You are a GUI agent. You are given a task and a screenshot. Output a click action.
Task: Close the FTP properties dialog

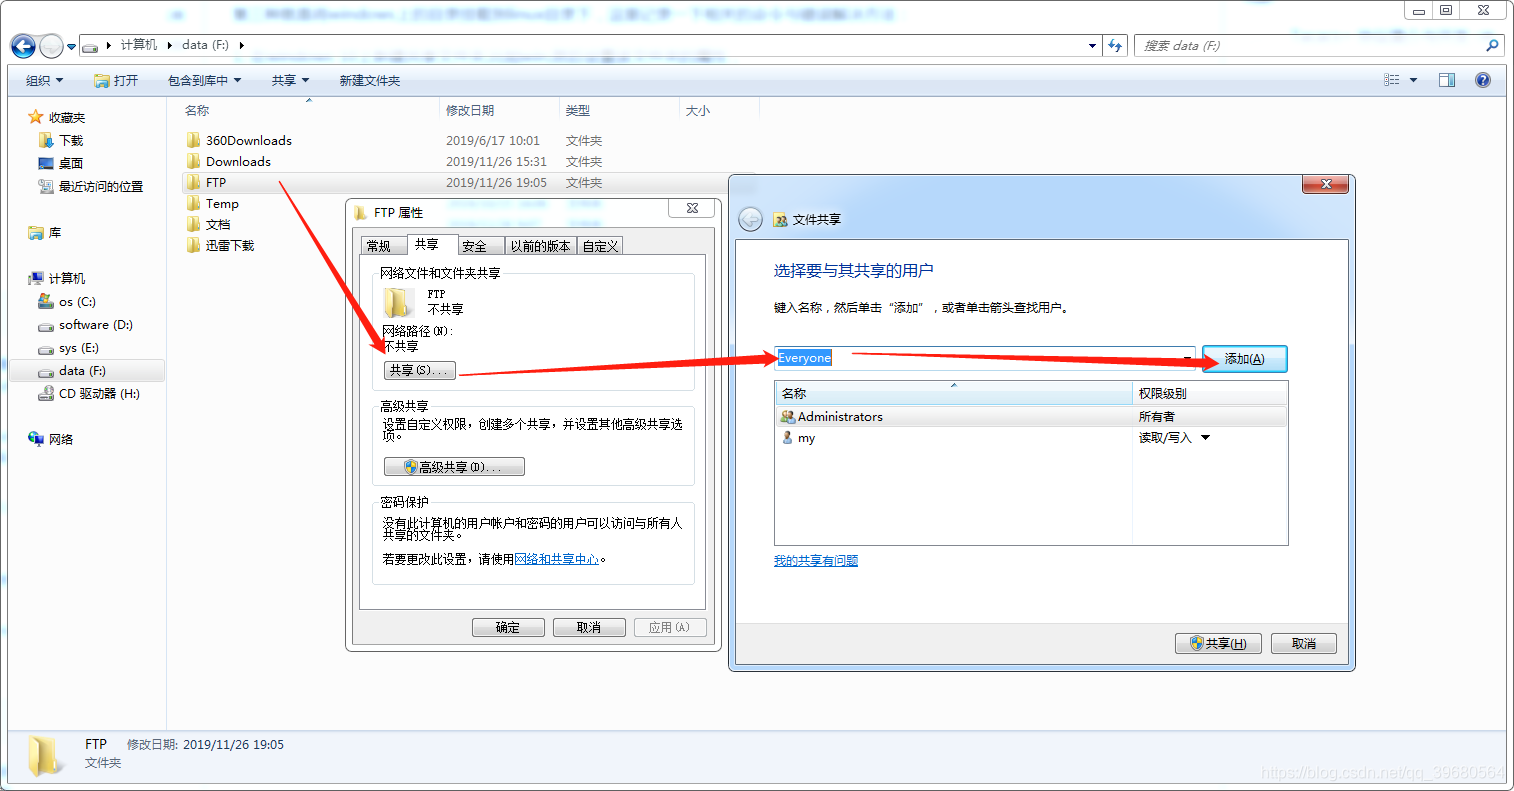coord(692,208)
